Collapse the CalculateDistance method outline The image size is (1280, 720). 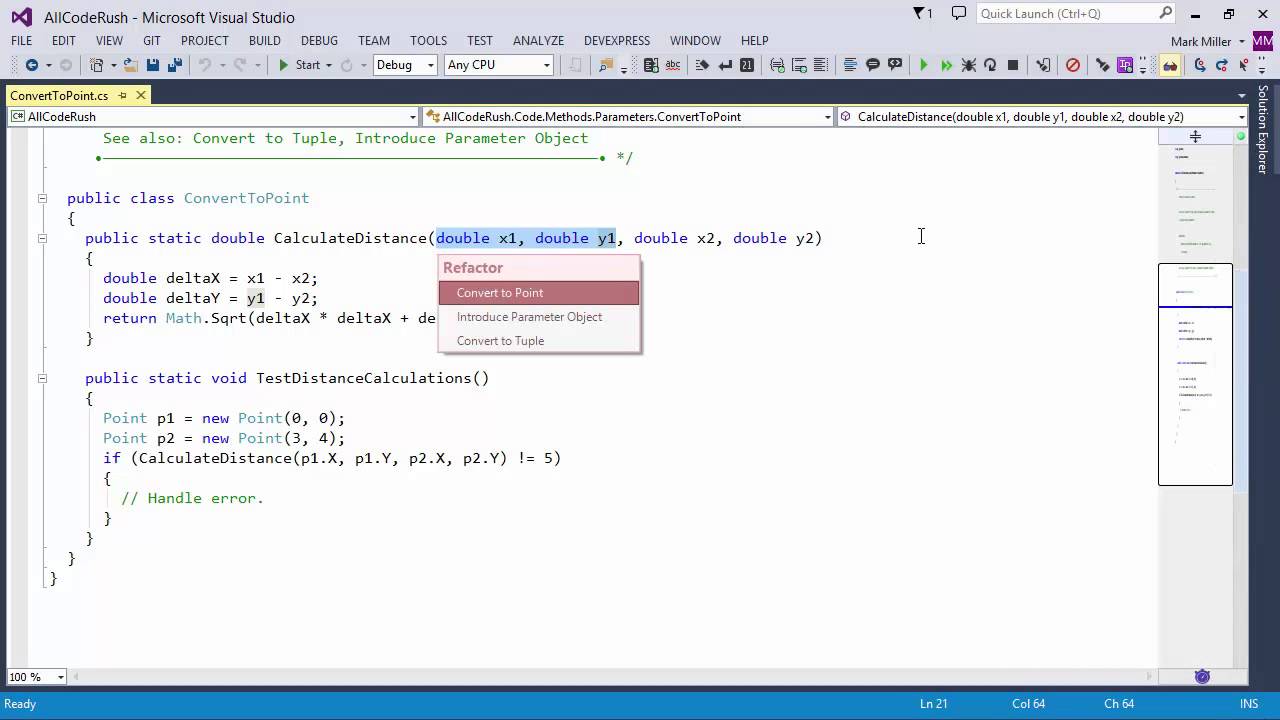click(x=42, y=238)
